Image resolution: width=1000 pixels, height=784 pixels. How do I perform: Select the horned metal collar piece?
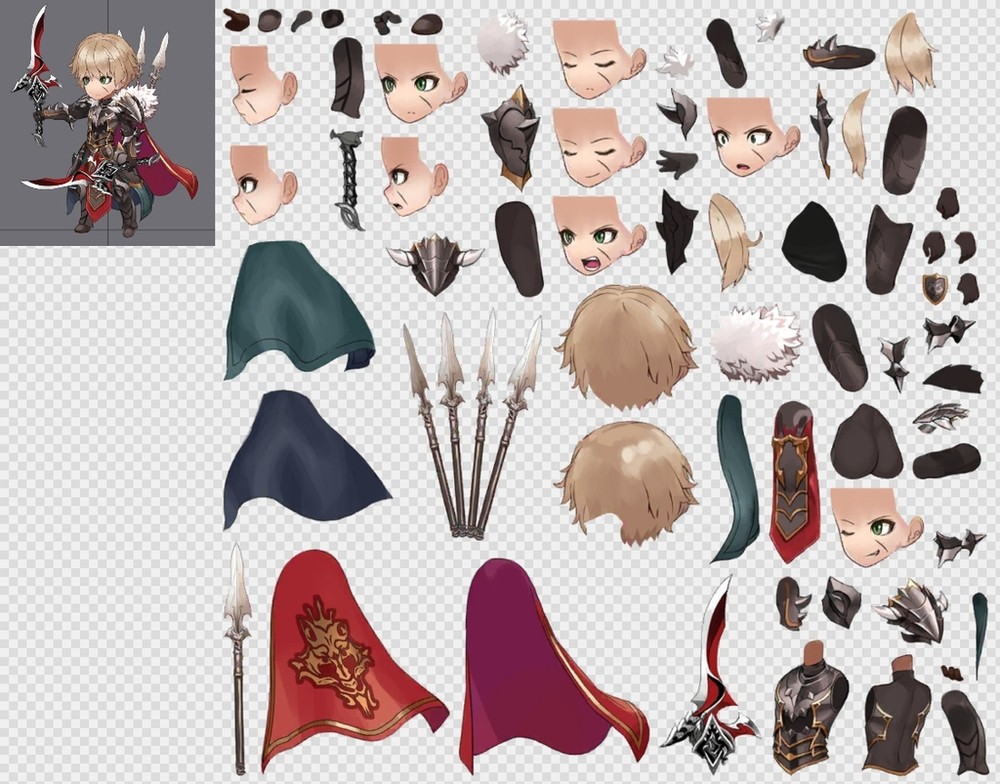pos(435,262)
